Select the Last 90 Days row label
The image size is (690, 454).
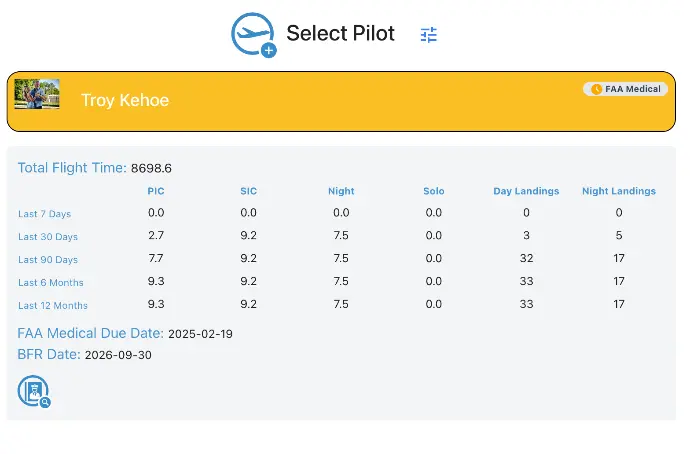(x=48, y=260)
